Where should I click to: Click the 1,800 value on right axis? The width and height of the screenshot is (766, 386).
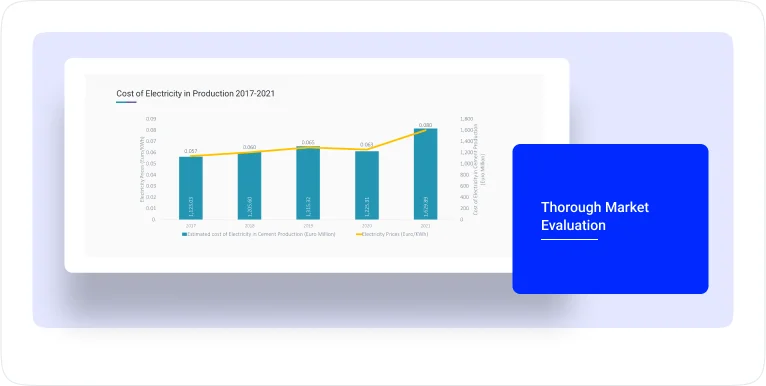467,119
